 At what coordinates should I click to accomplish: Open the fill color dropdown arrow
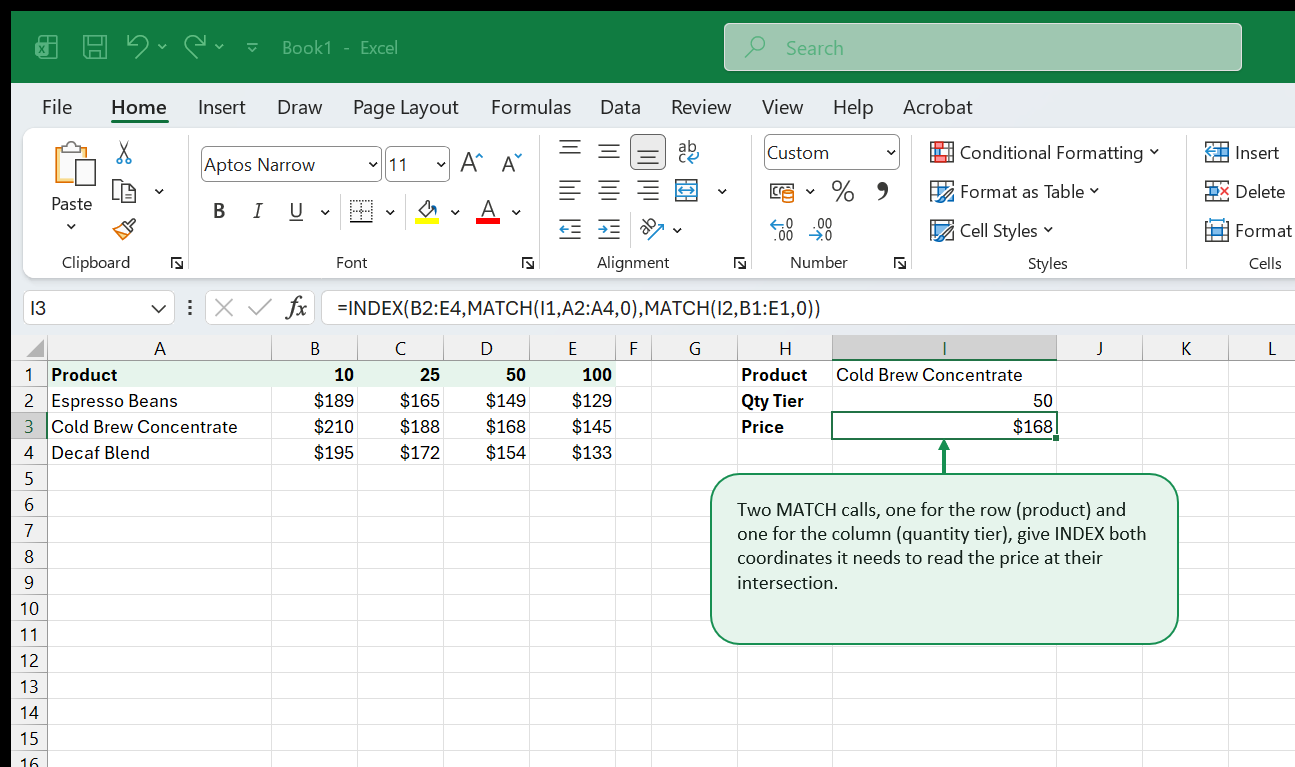point(455,212)
